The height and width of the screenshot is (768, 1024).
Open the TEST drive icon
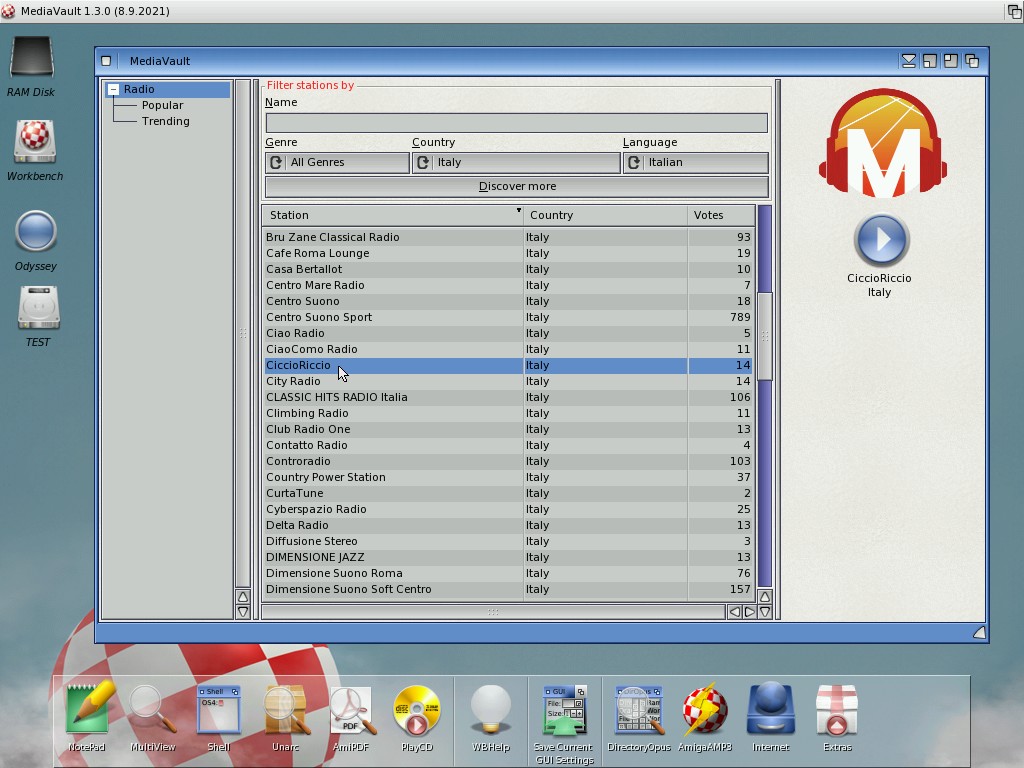(38, 309)
